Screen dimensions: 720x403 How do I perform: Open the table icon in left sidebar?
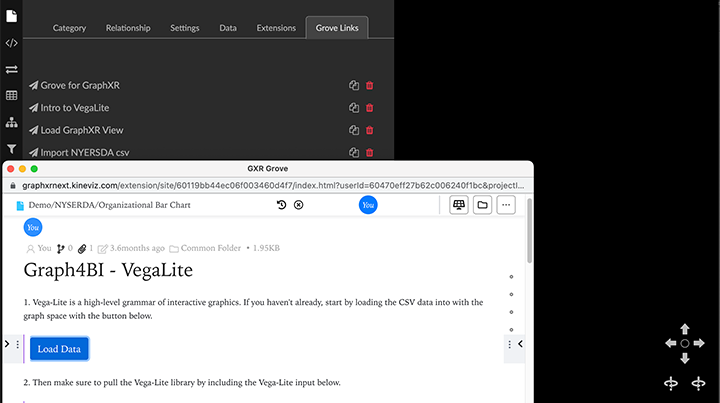coord(11,95)
